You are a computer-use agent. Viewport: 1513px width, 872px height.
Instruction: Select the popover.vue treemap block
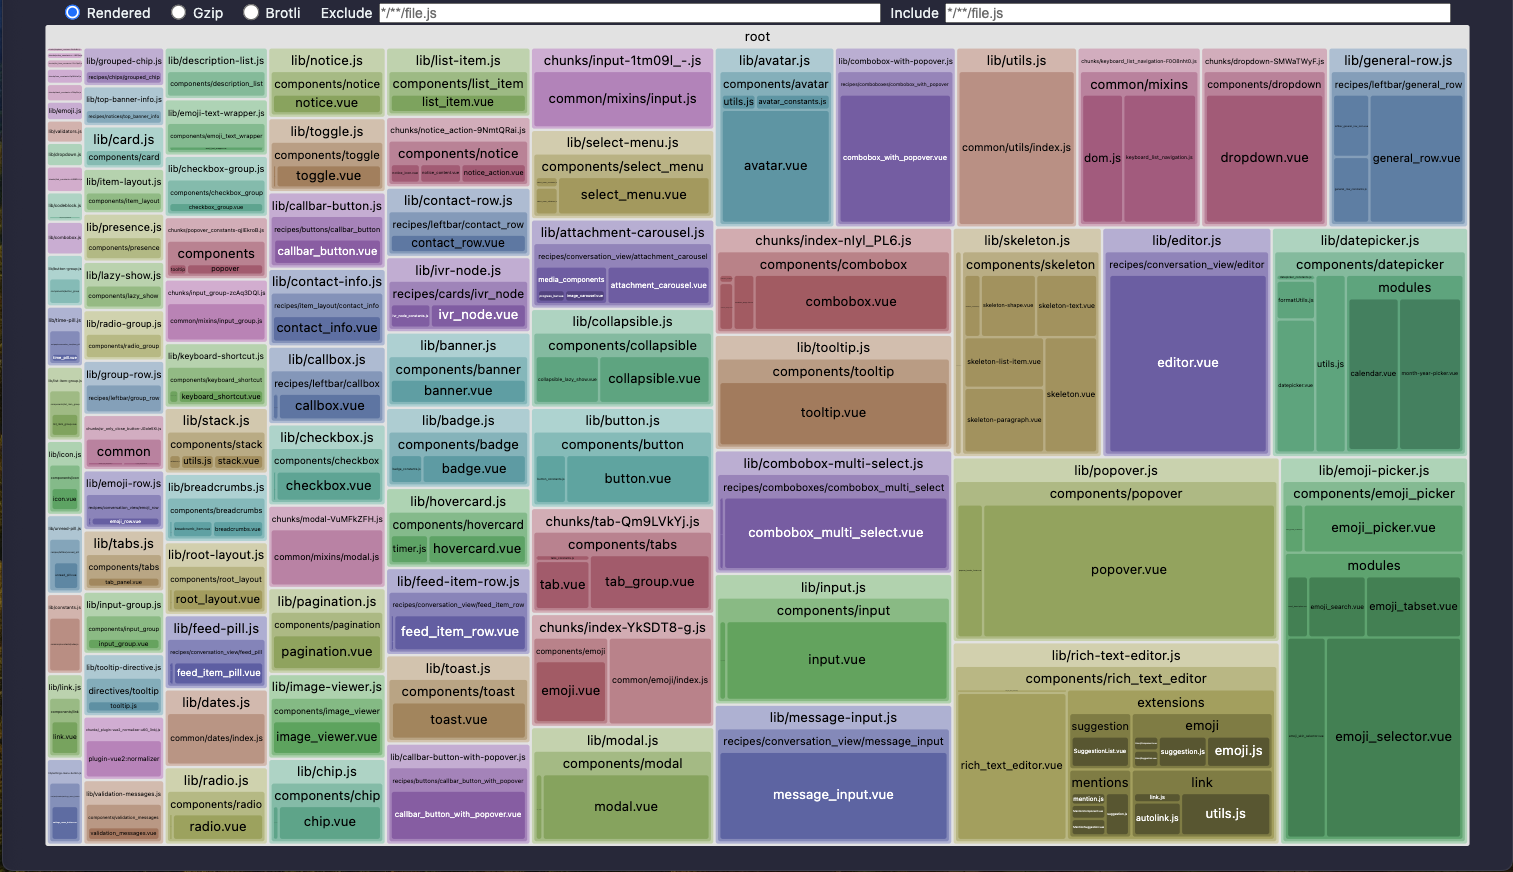[1129, 570]
